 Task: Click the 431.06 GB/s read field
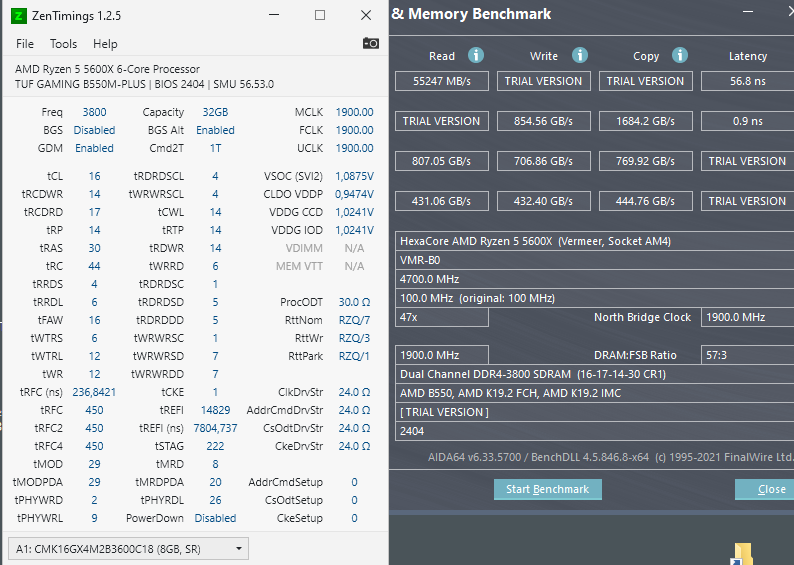442,201
